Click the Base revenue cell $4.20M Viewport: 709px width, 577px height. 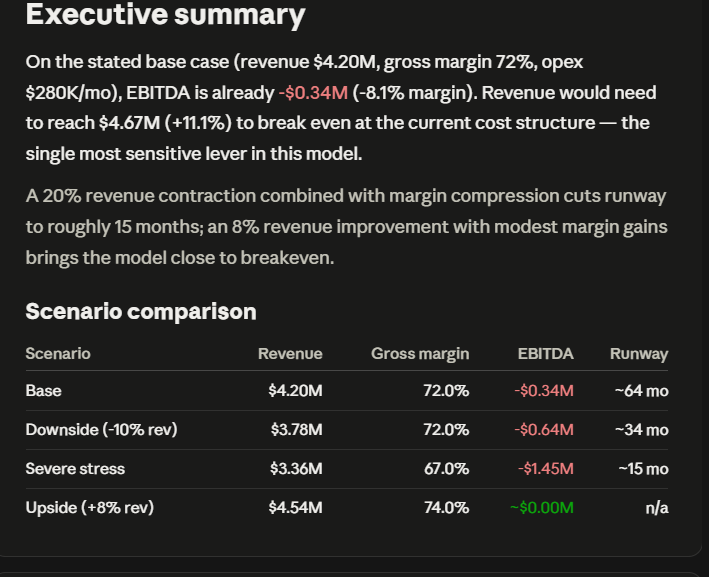(295, 391)
